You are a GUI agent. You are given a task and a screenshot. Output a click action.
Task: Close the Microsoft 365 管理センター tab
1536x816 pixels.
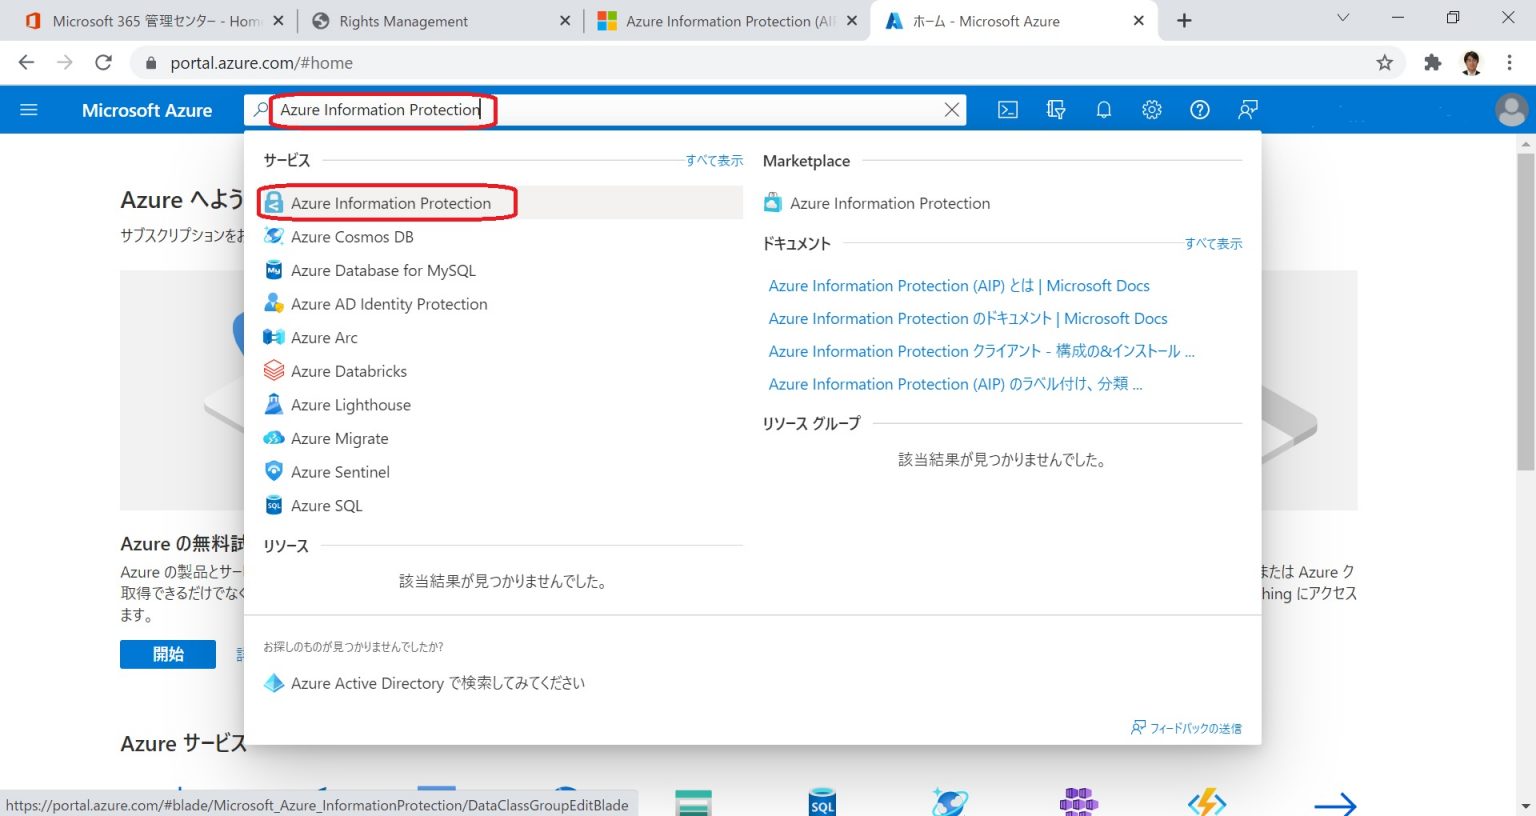(x=278, y=21)
